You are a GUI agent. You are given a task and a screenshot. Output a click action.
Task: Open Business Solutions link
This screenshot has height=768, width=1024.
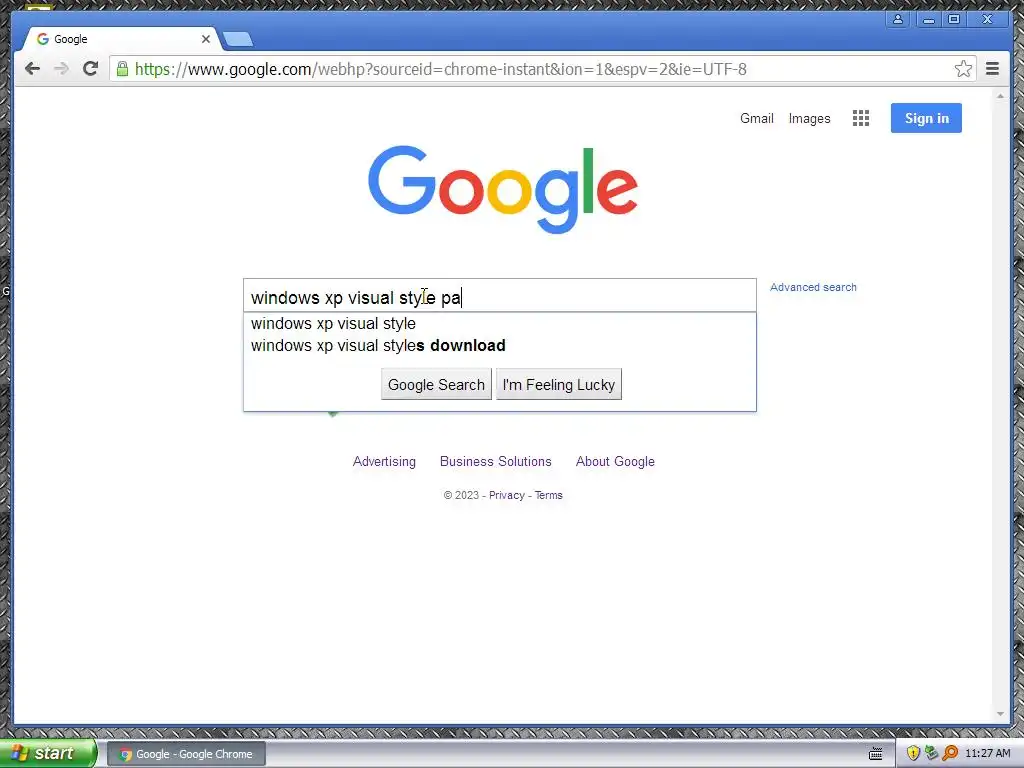(496, 461)
